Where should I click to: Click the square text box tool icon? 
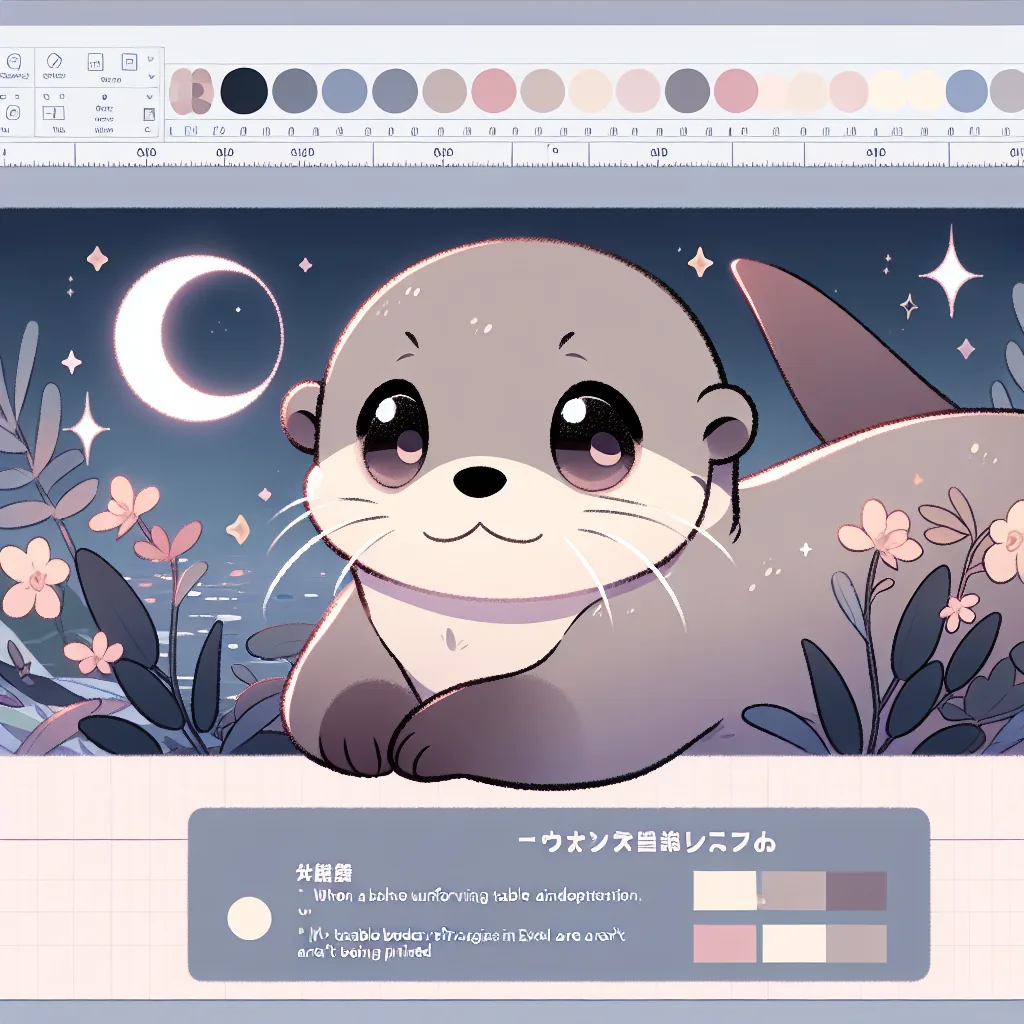coord(96,63)
